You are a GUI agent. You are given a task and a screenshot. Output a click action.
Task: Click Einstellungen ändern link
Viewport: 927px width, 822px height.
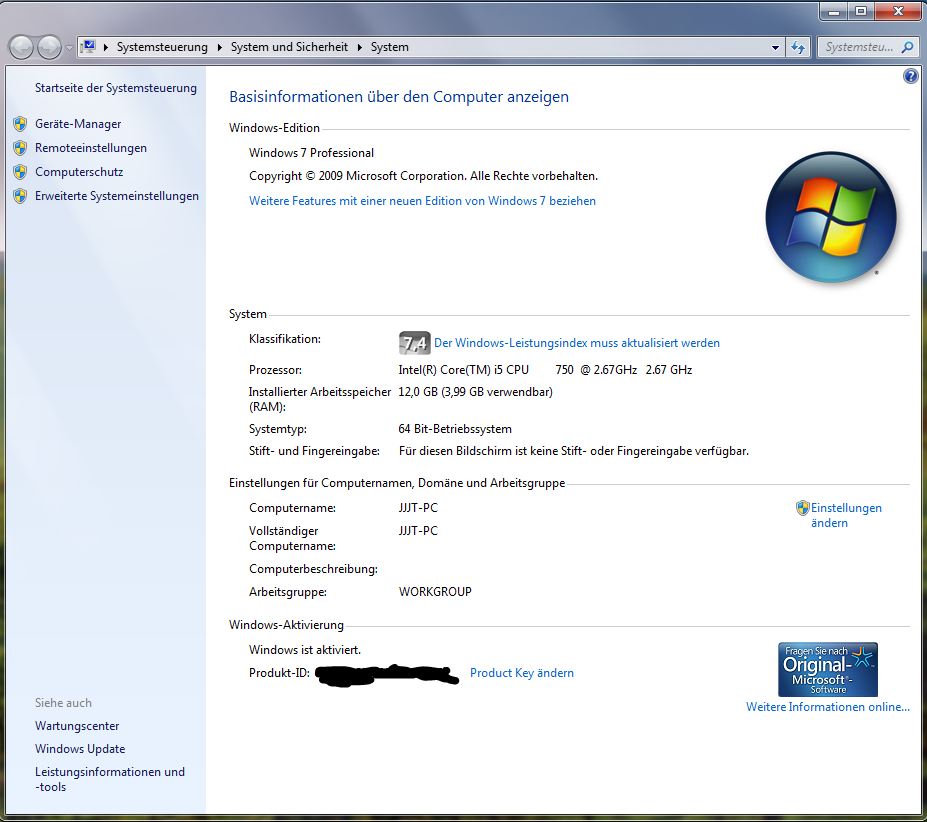click(846, 515)
